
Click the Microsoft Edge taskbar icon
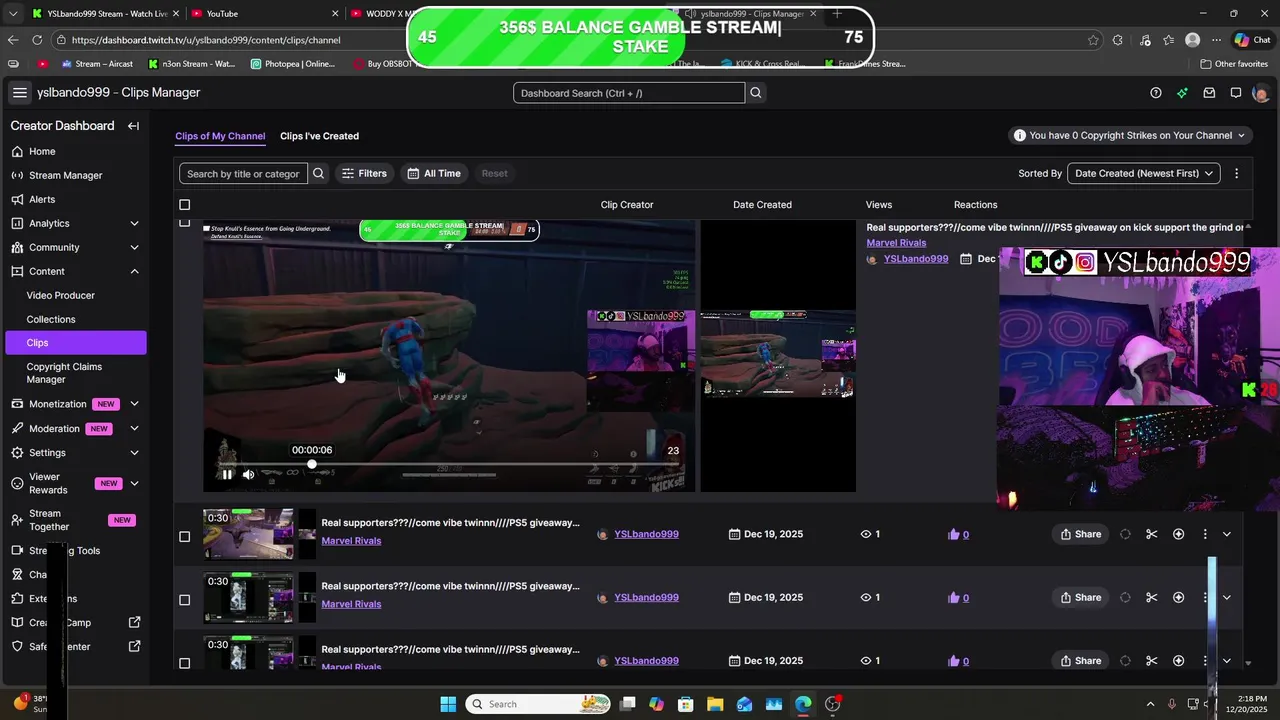tap(803, 704)
